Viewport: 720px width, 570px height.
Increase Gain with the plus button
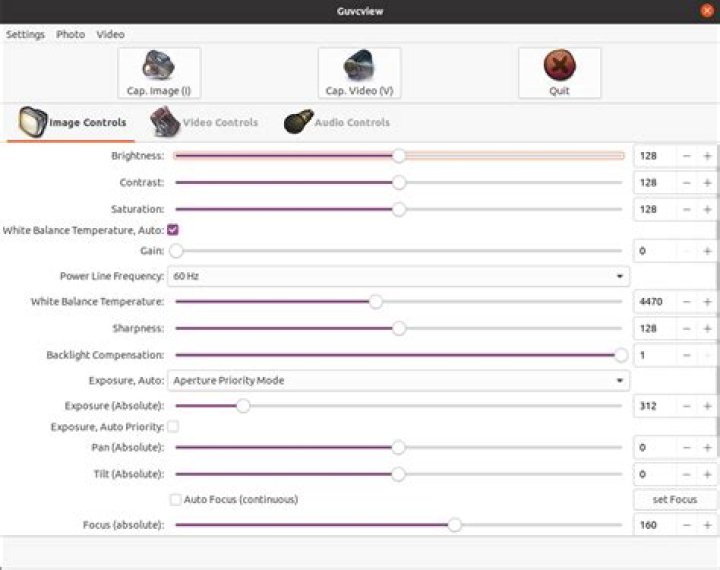coord(707,251)
